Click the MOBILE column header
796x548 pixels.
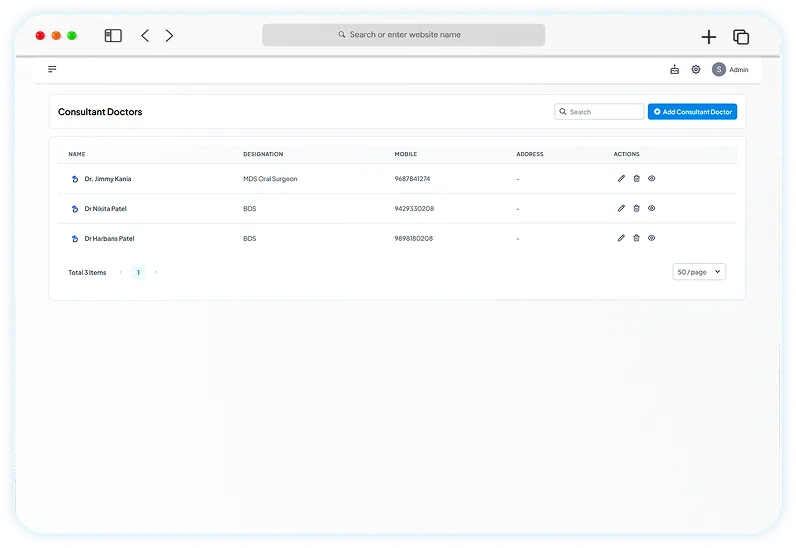[406, 154]
